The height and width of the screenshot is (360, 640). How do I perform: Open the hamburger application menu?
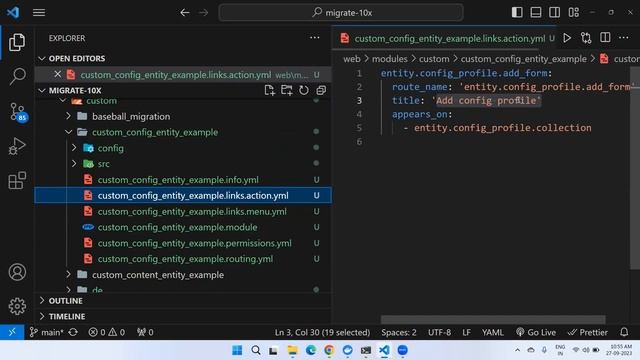tap(39, 13)
